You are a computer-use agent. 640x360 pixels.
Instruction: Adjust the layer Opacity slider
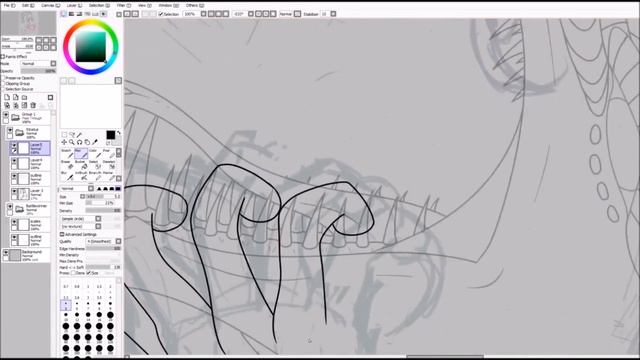tap(38, 71)
